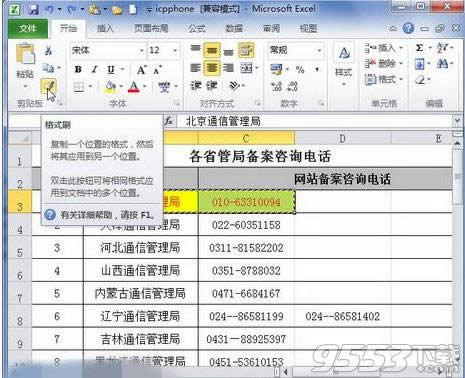Click 格式 format cells button

tap(383, 79)
